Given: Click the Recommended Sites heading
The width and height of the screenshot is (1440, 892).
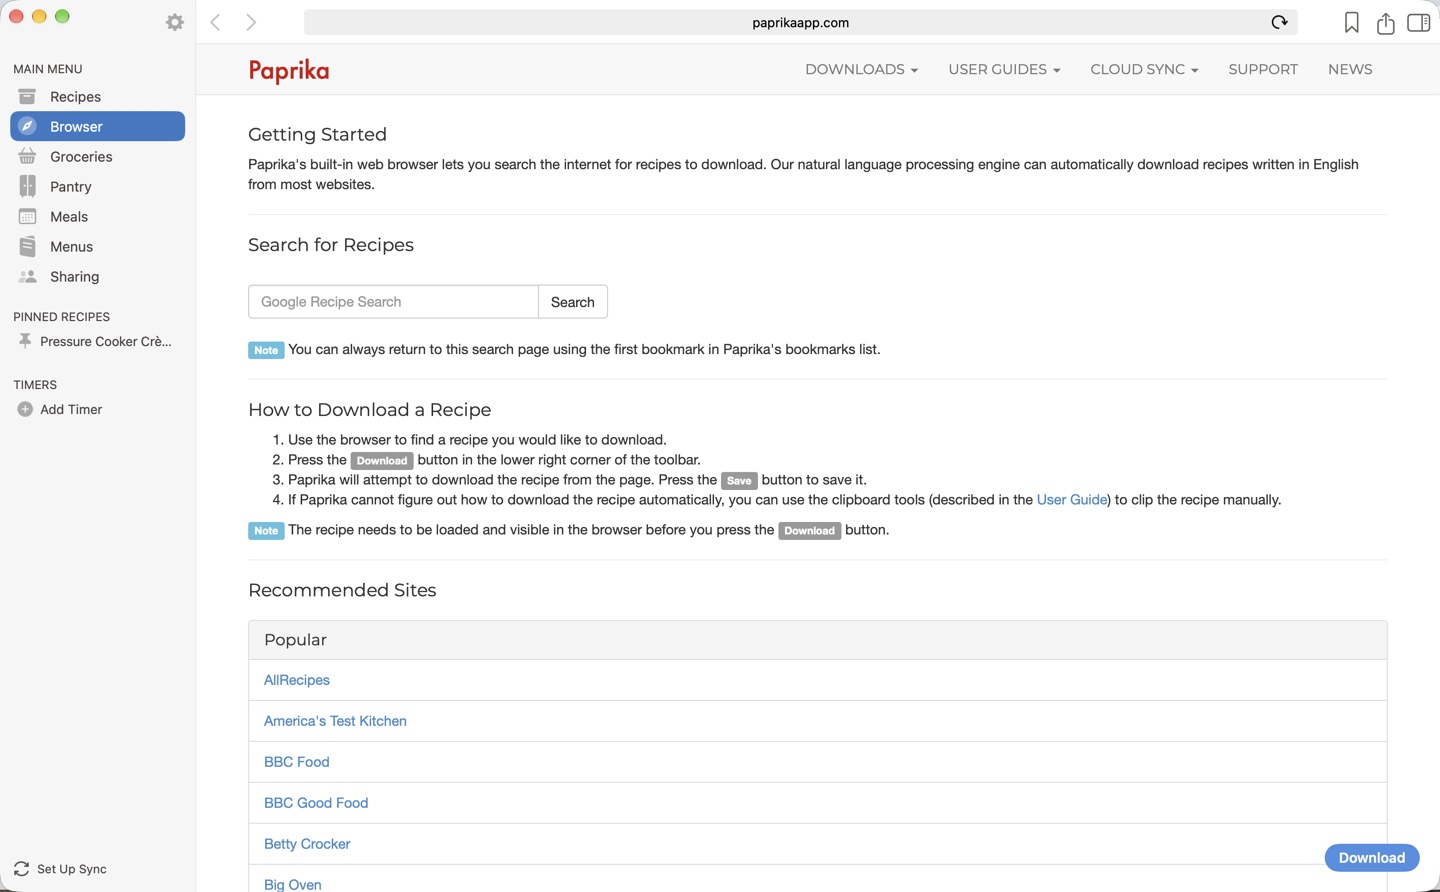Looking at the screenshot, I should 342,590.
